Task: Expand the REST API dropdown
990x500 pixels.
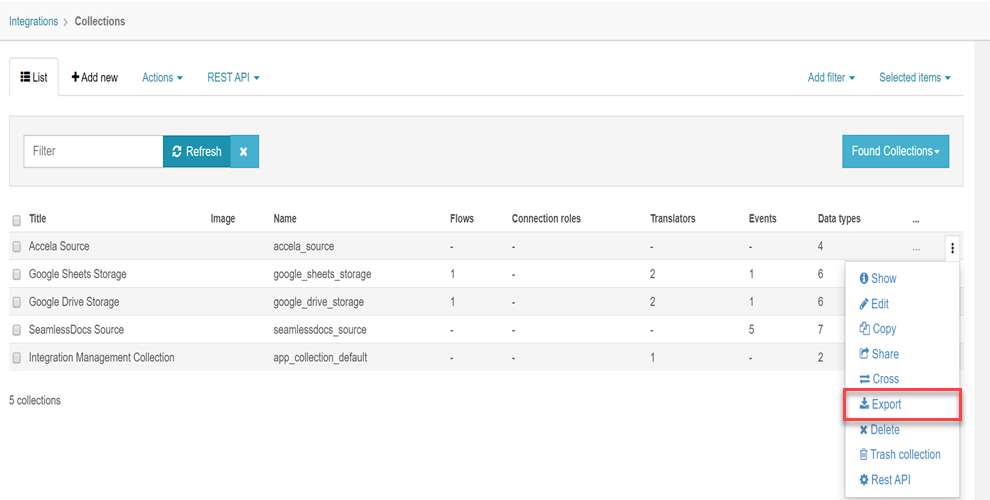Action: [233, 77]
